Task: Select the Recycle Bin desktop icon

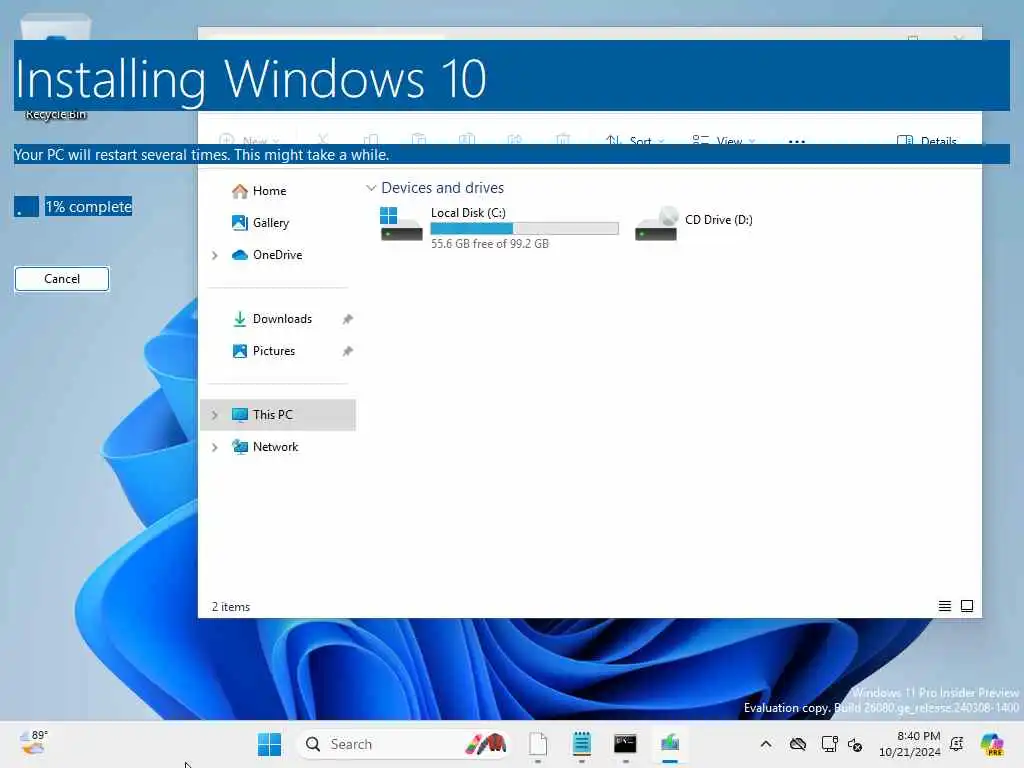Action: point(56,69)
